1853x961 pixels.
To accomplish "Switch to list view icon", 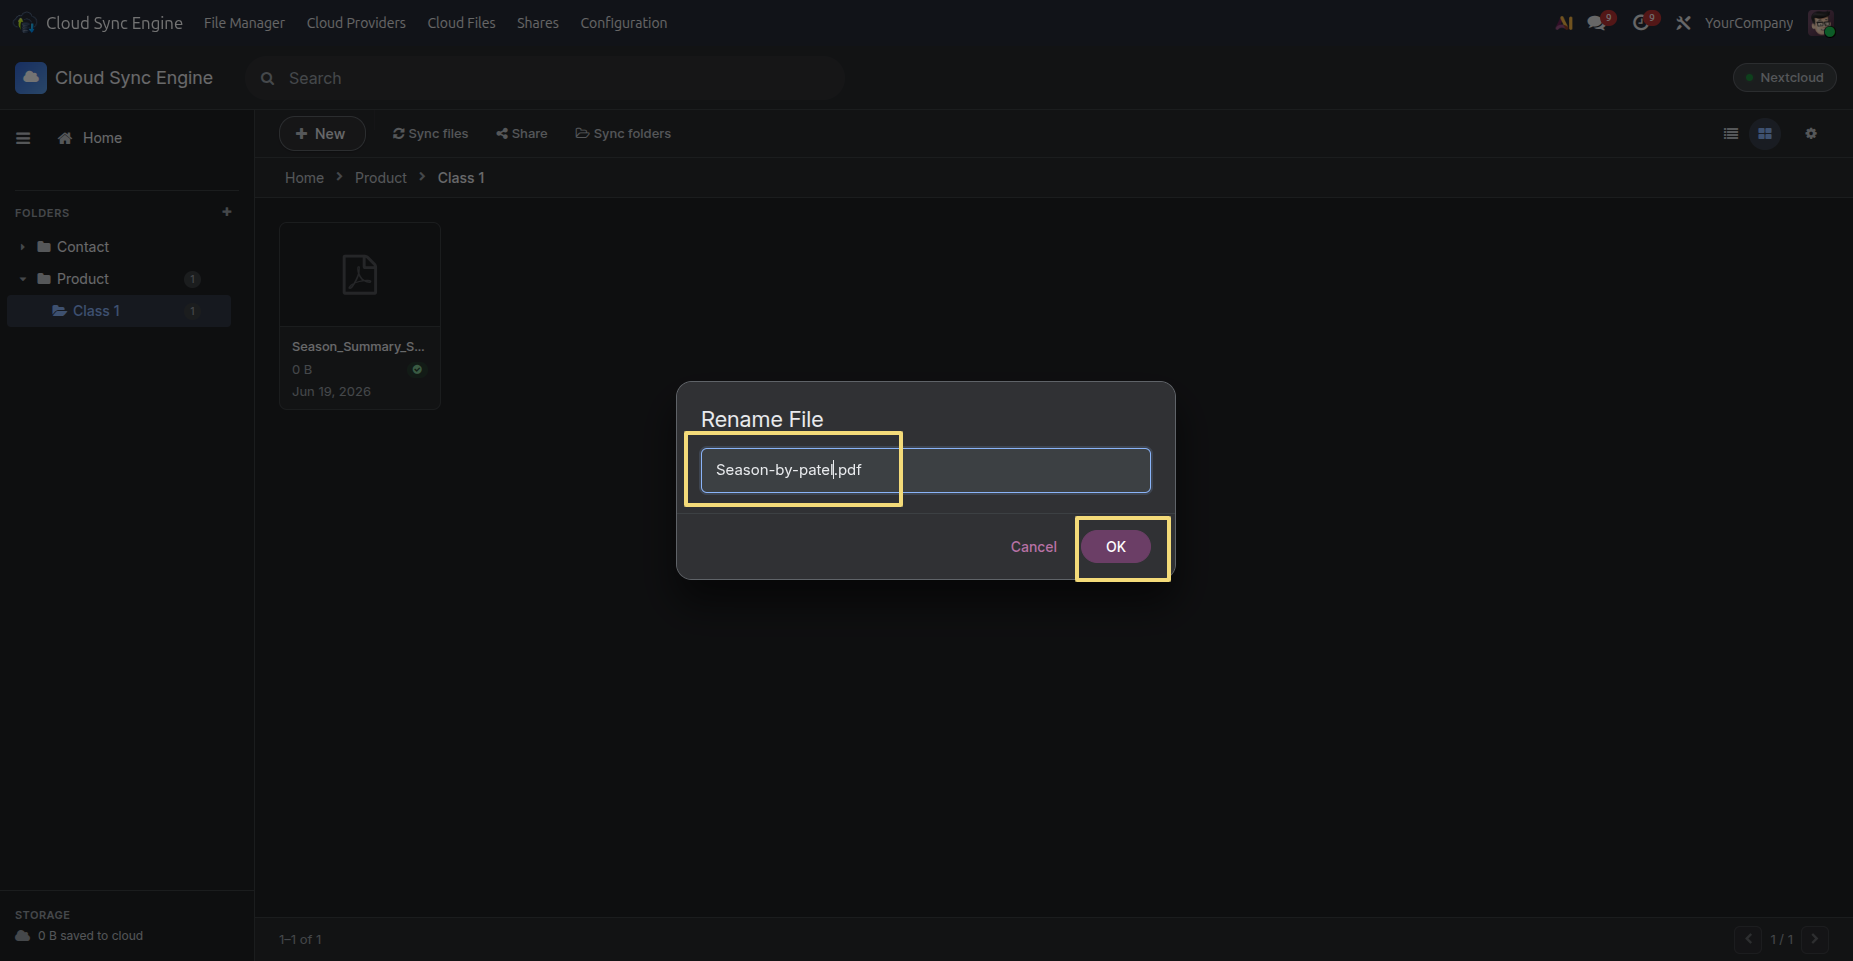I will click(1731, 134).
